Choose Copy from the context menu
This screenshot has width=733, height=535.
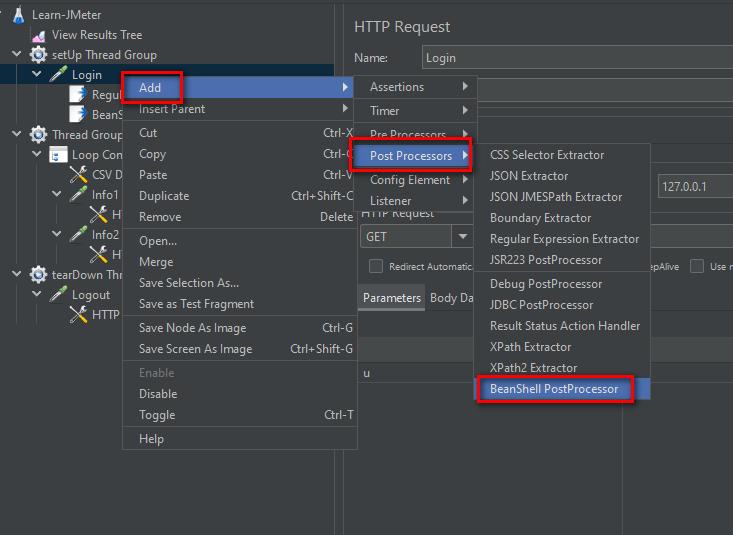click(x=240, y=154)
